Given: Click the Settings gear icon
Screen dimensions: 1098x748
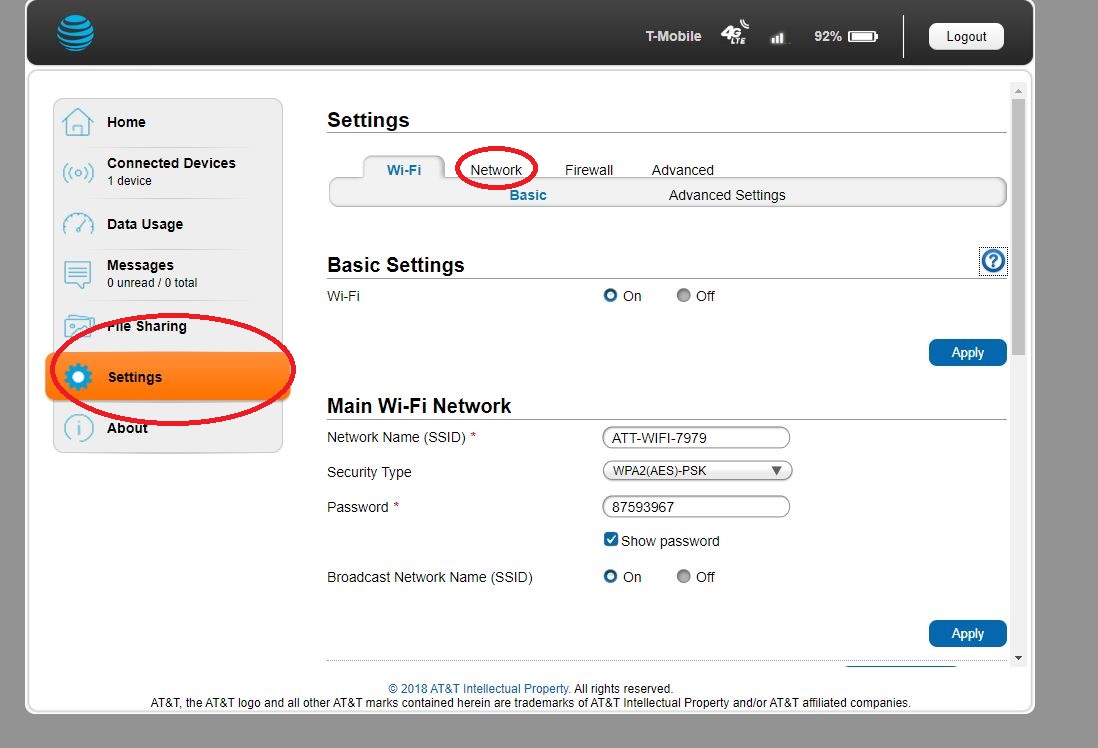Looking at the screenshot, I should pyautogui.click(x=78, y=378).
